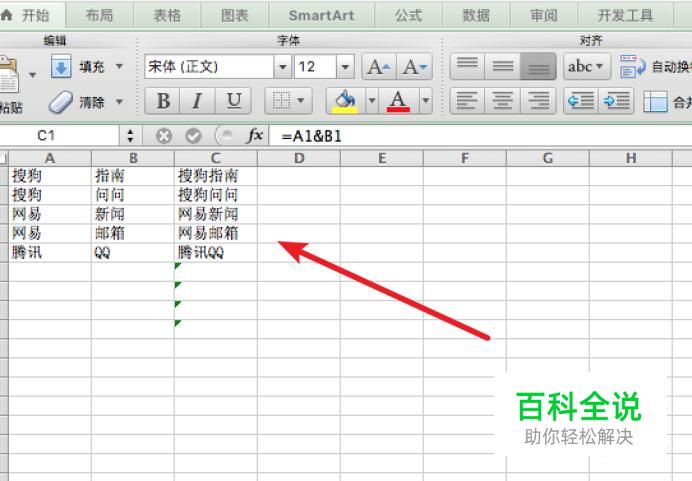Select cell A5 containing 腾讯
The width and height of the screenshot is (692, 481).
pos(50,252)
